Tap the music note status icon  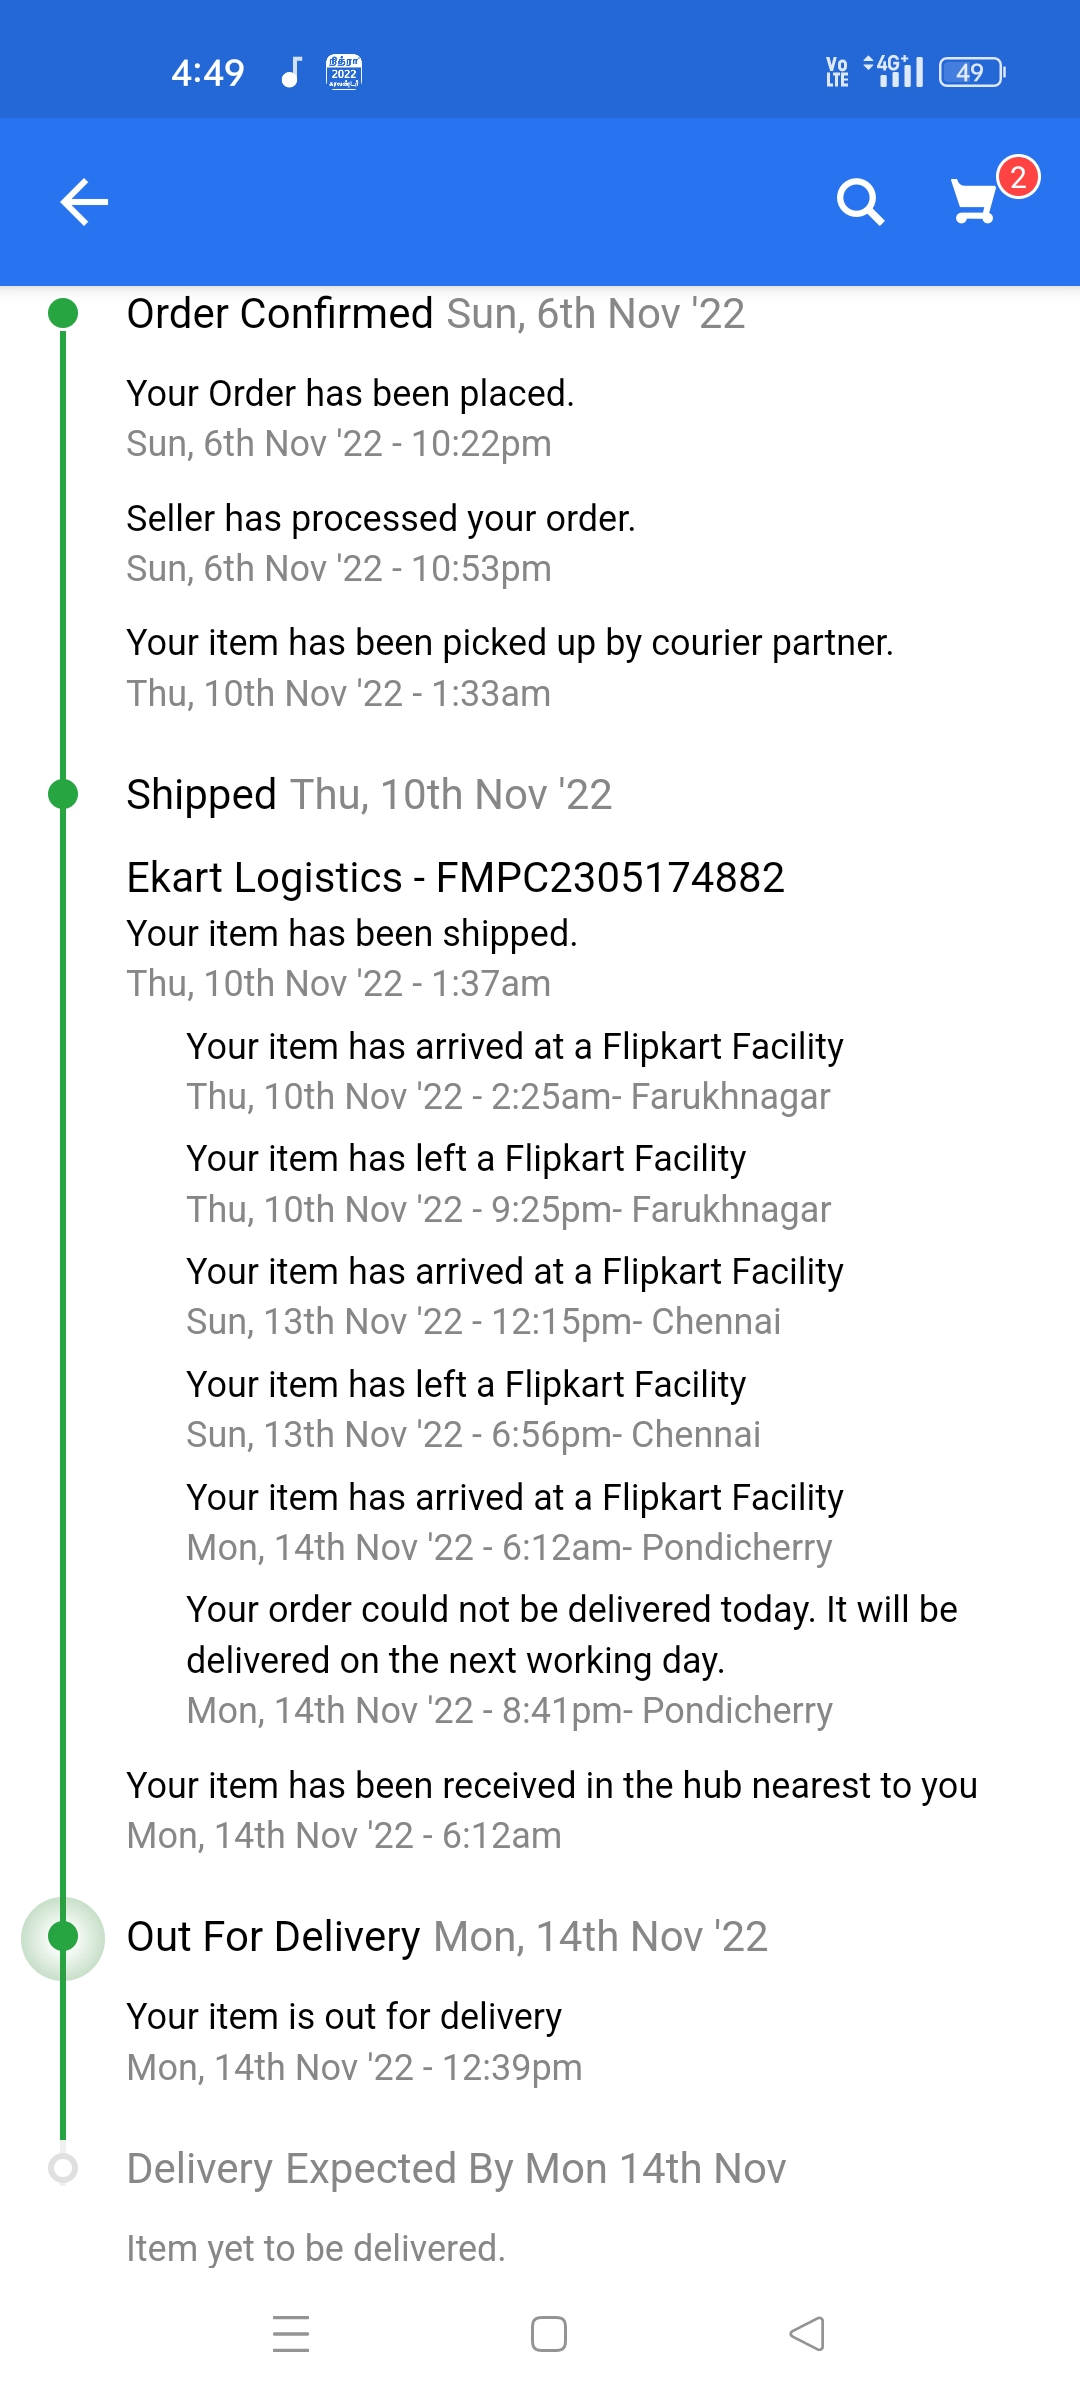(x=291, y=72)
